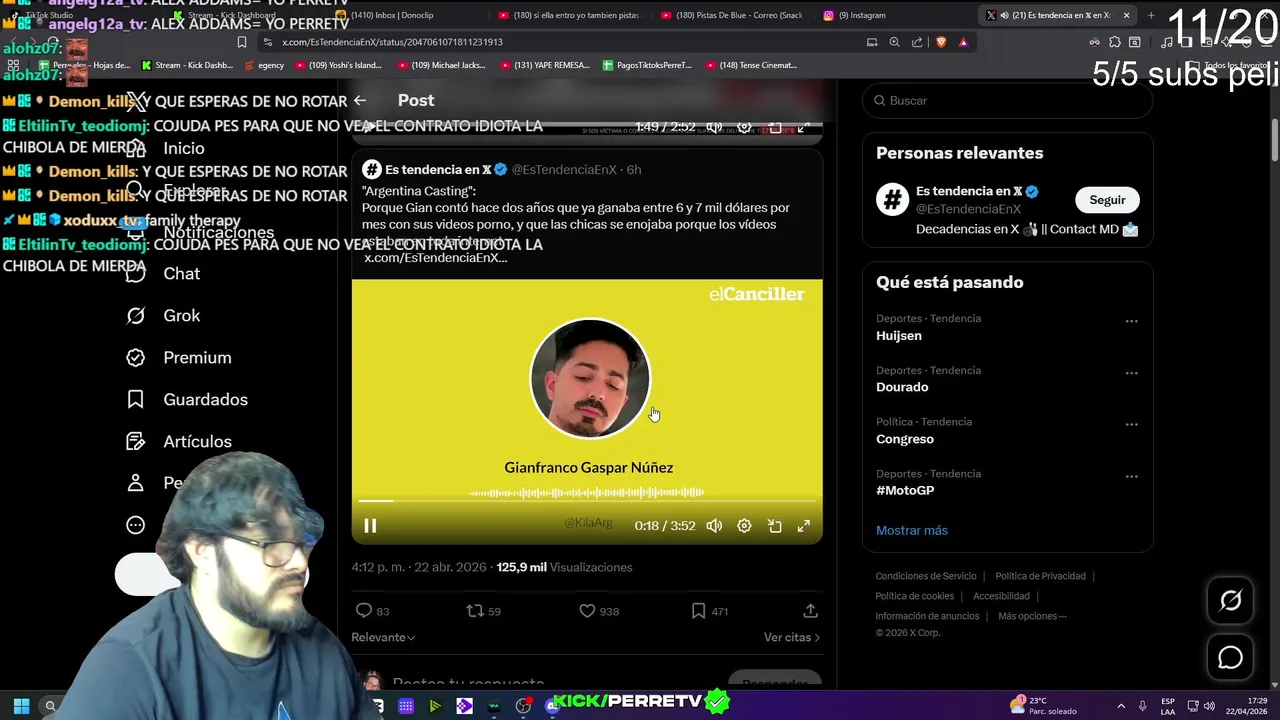The height and width of the screenshot is (720, 1280).
Task: Open Condiciones de Servicio footer link
Action: [926, 576]
